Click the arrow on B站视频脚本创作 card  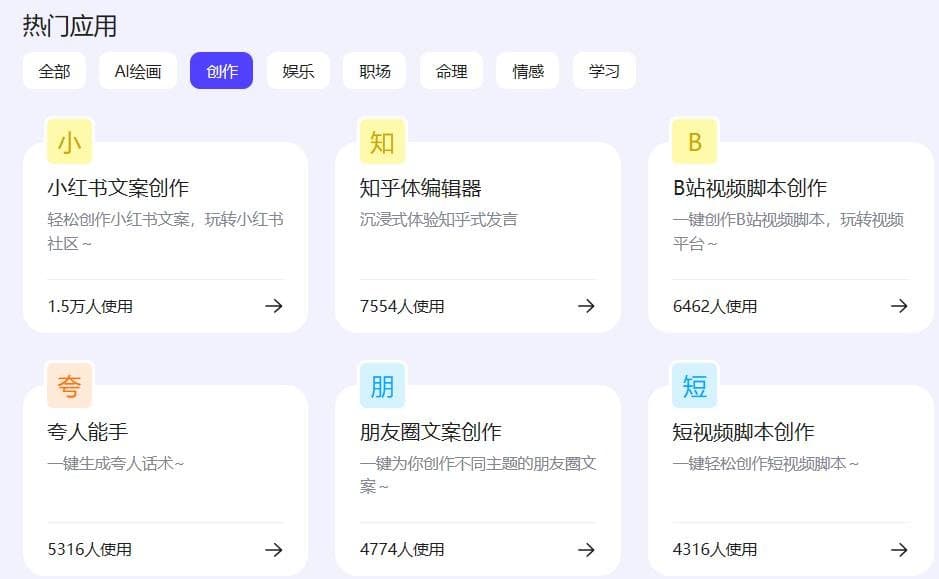click(x=897, y=306)
